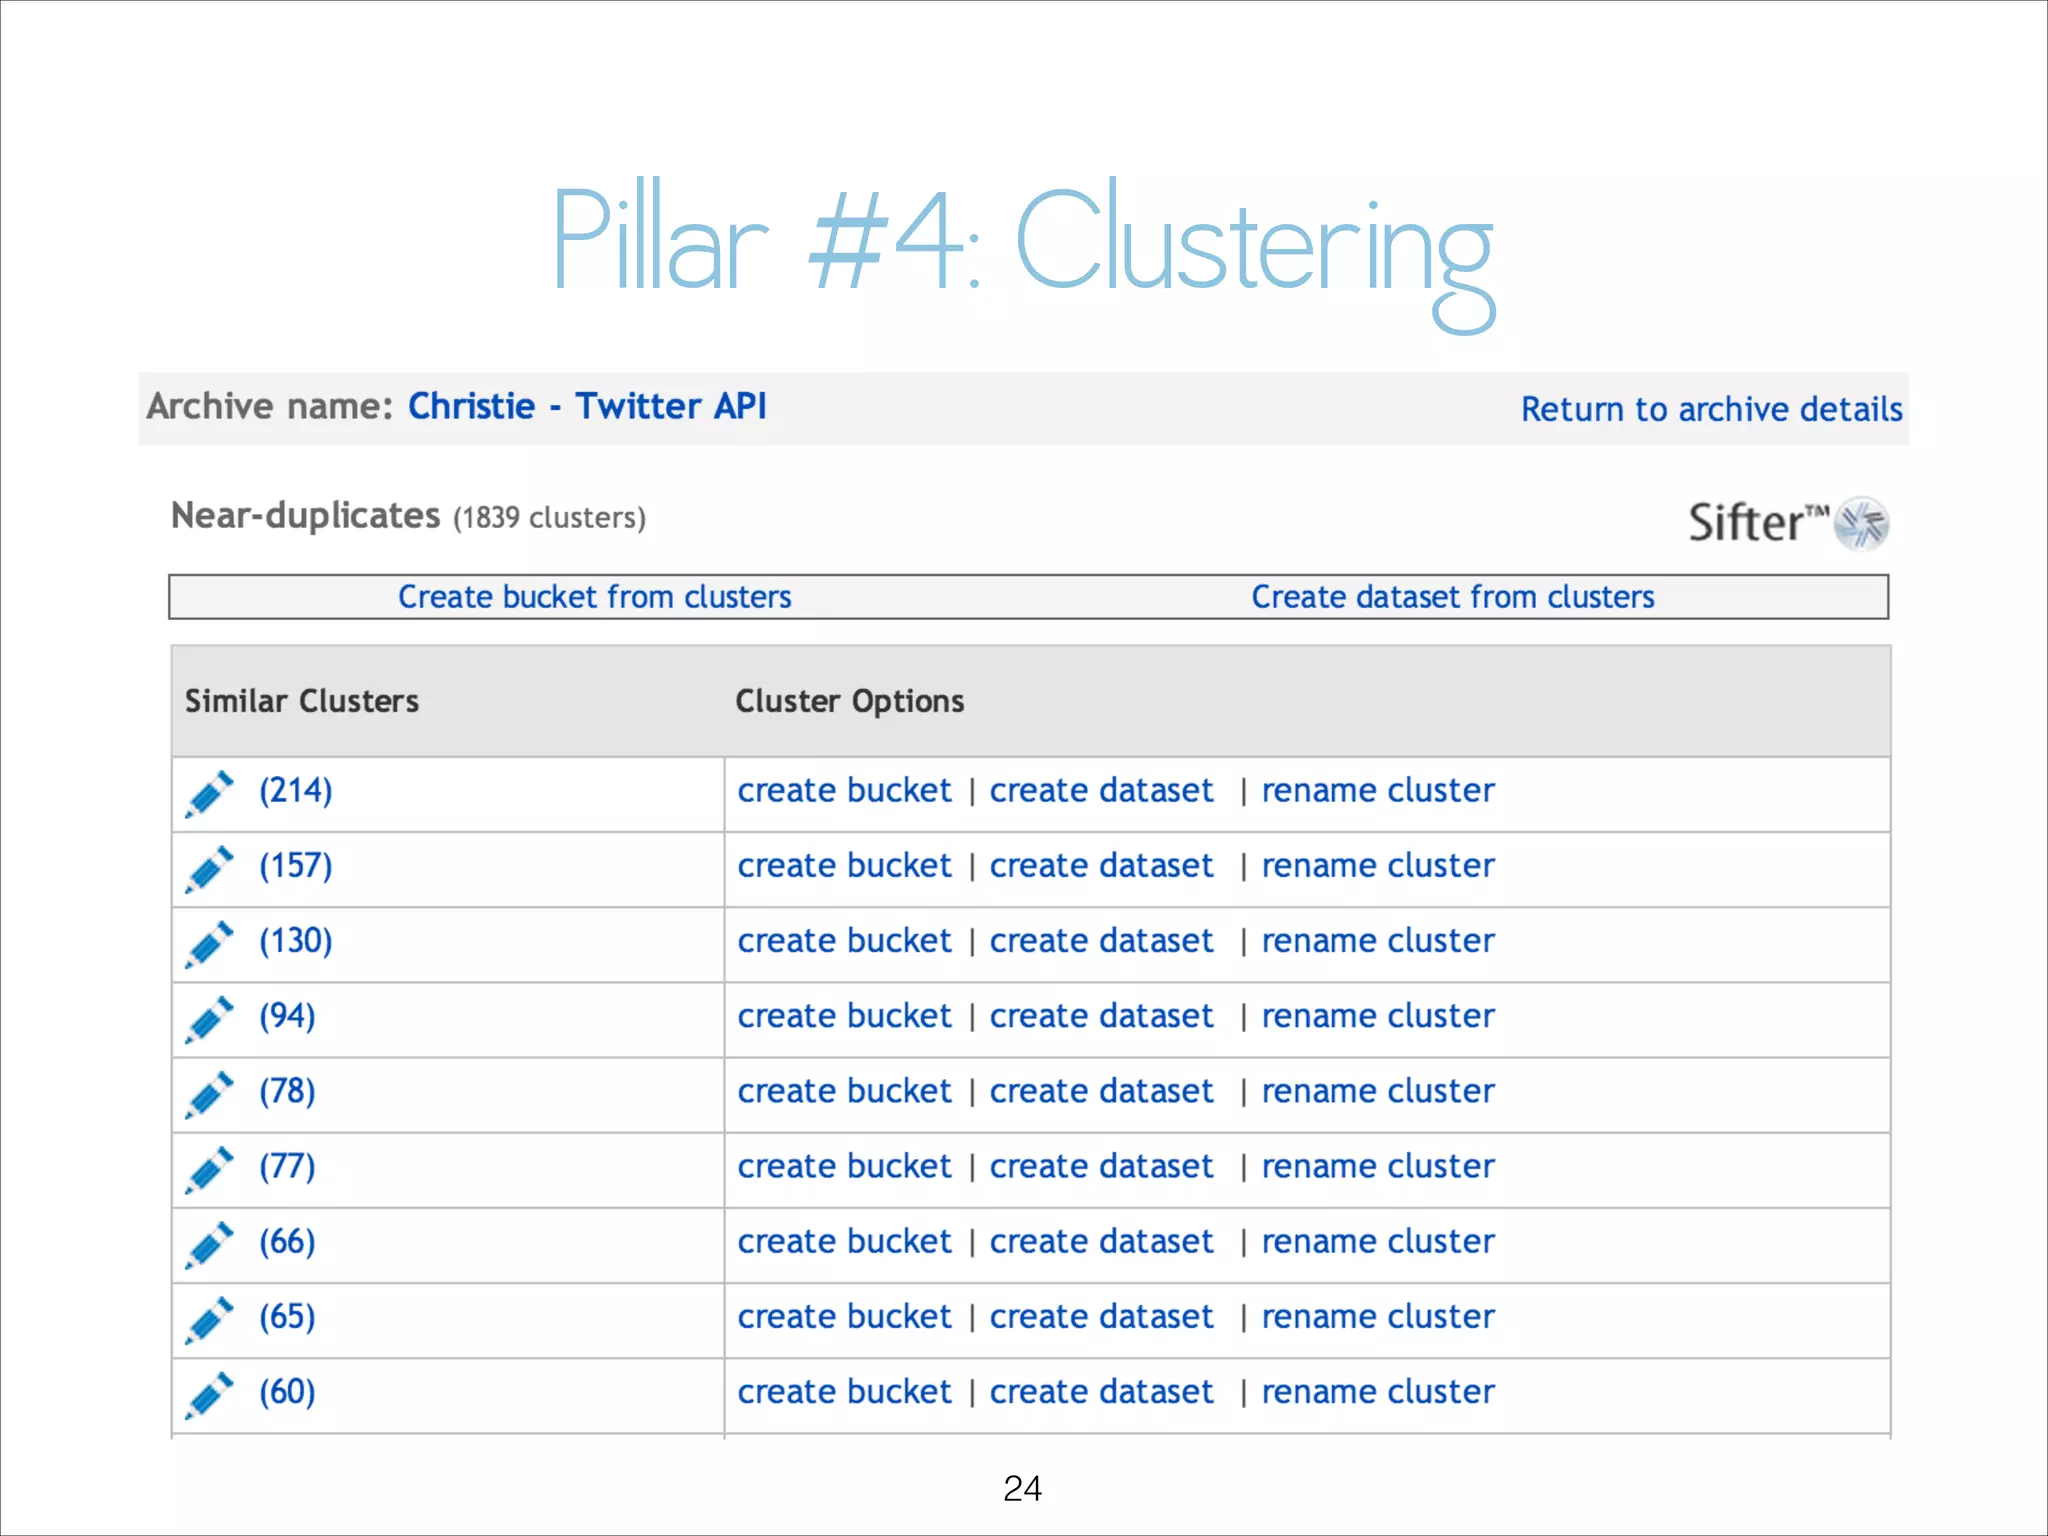Create dataset for the (78) cluster
The image size is (2048, 1536).
point(1101,1091)
